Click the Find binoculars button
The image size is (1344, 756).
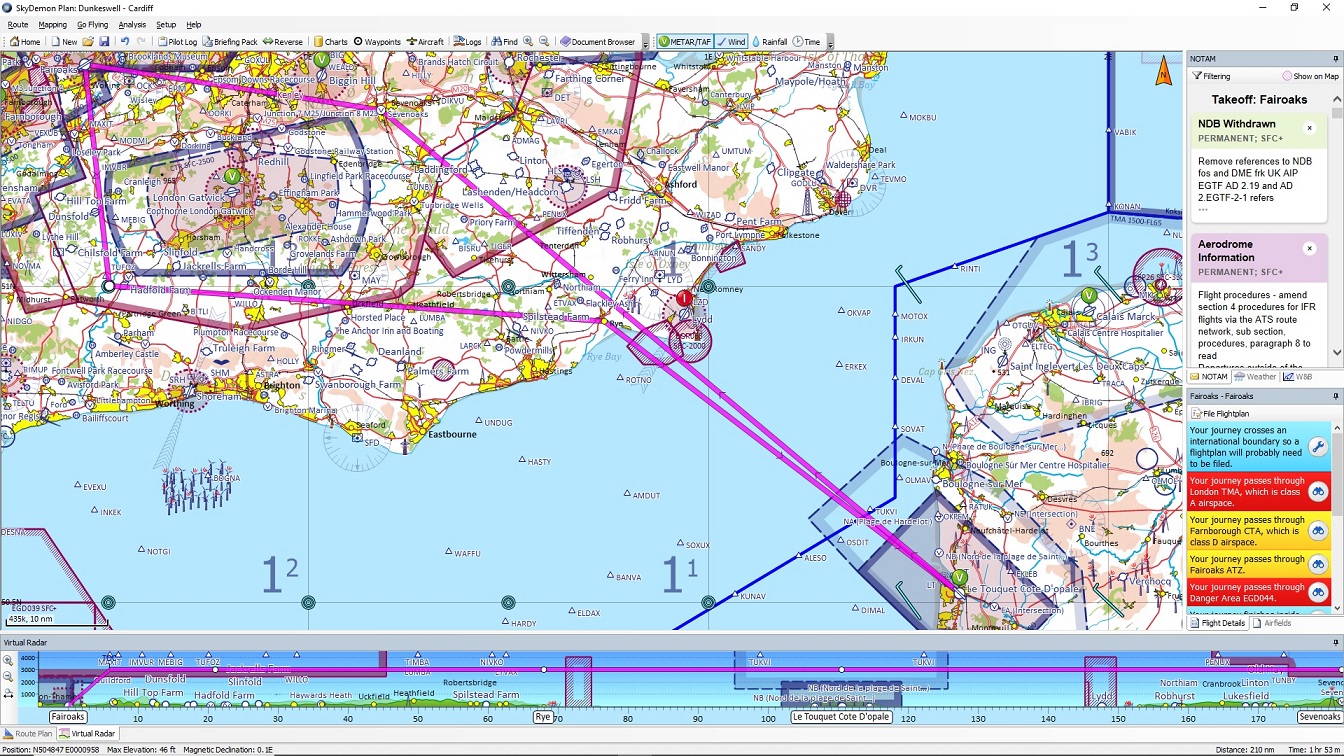pos(504,42)
